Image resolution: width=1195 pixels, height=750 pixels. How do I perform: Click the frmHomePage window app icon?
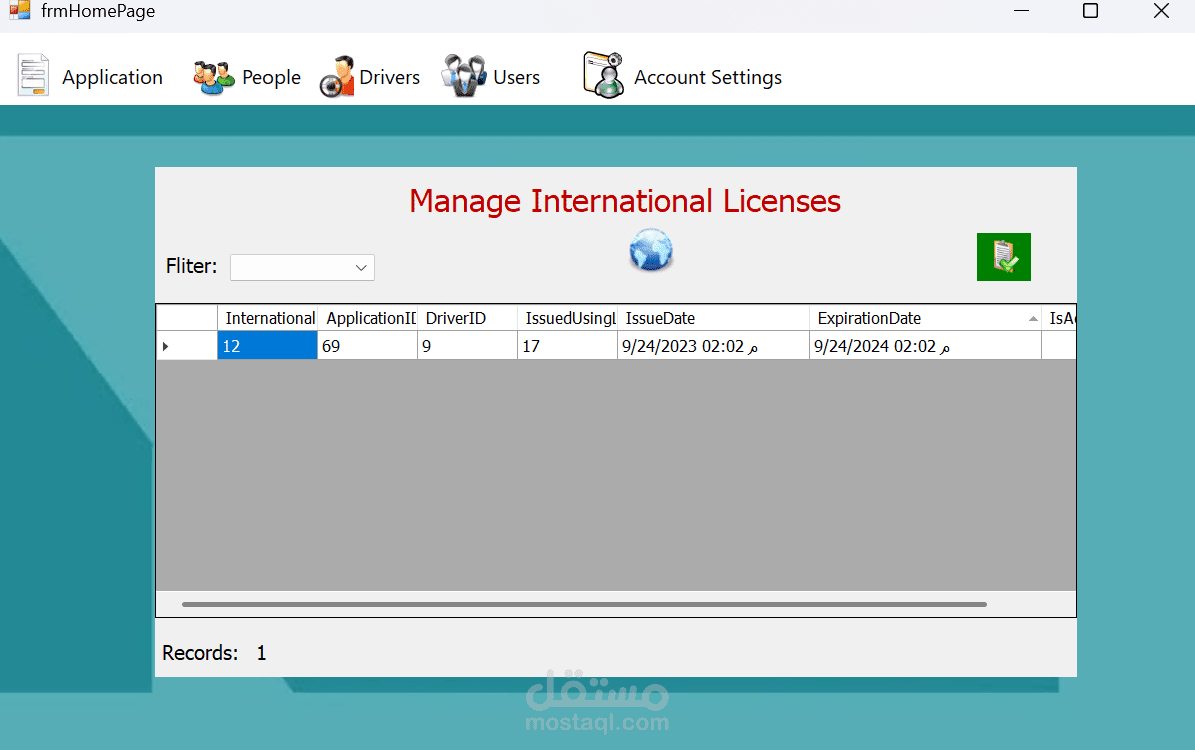coord(20,10)
